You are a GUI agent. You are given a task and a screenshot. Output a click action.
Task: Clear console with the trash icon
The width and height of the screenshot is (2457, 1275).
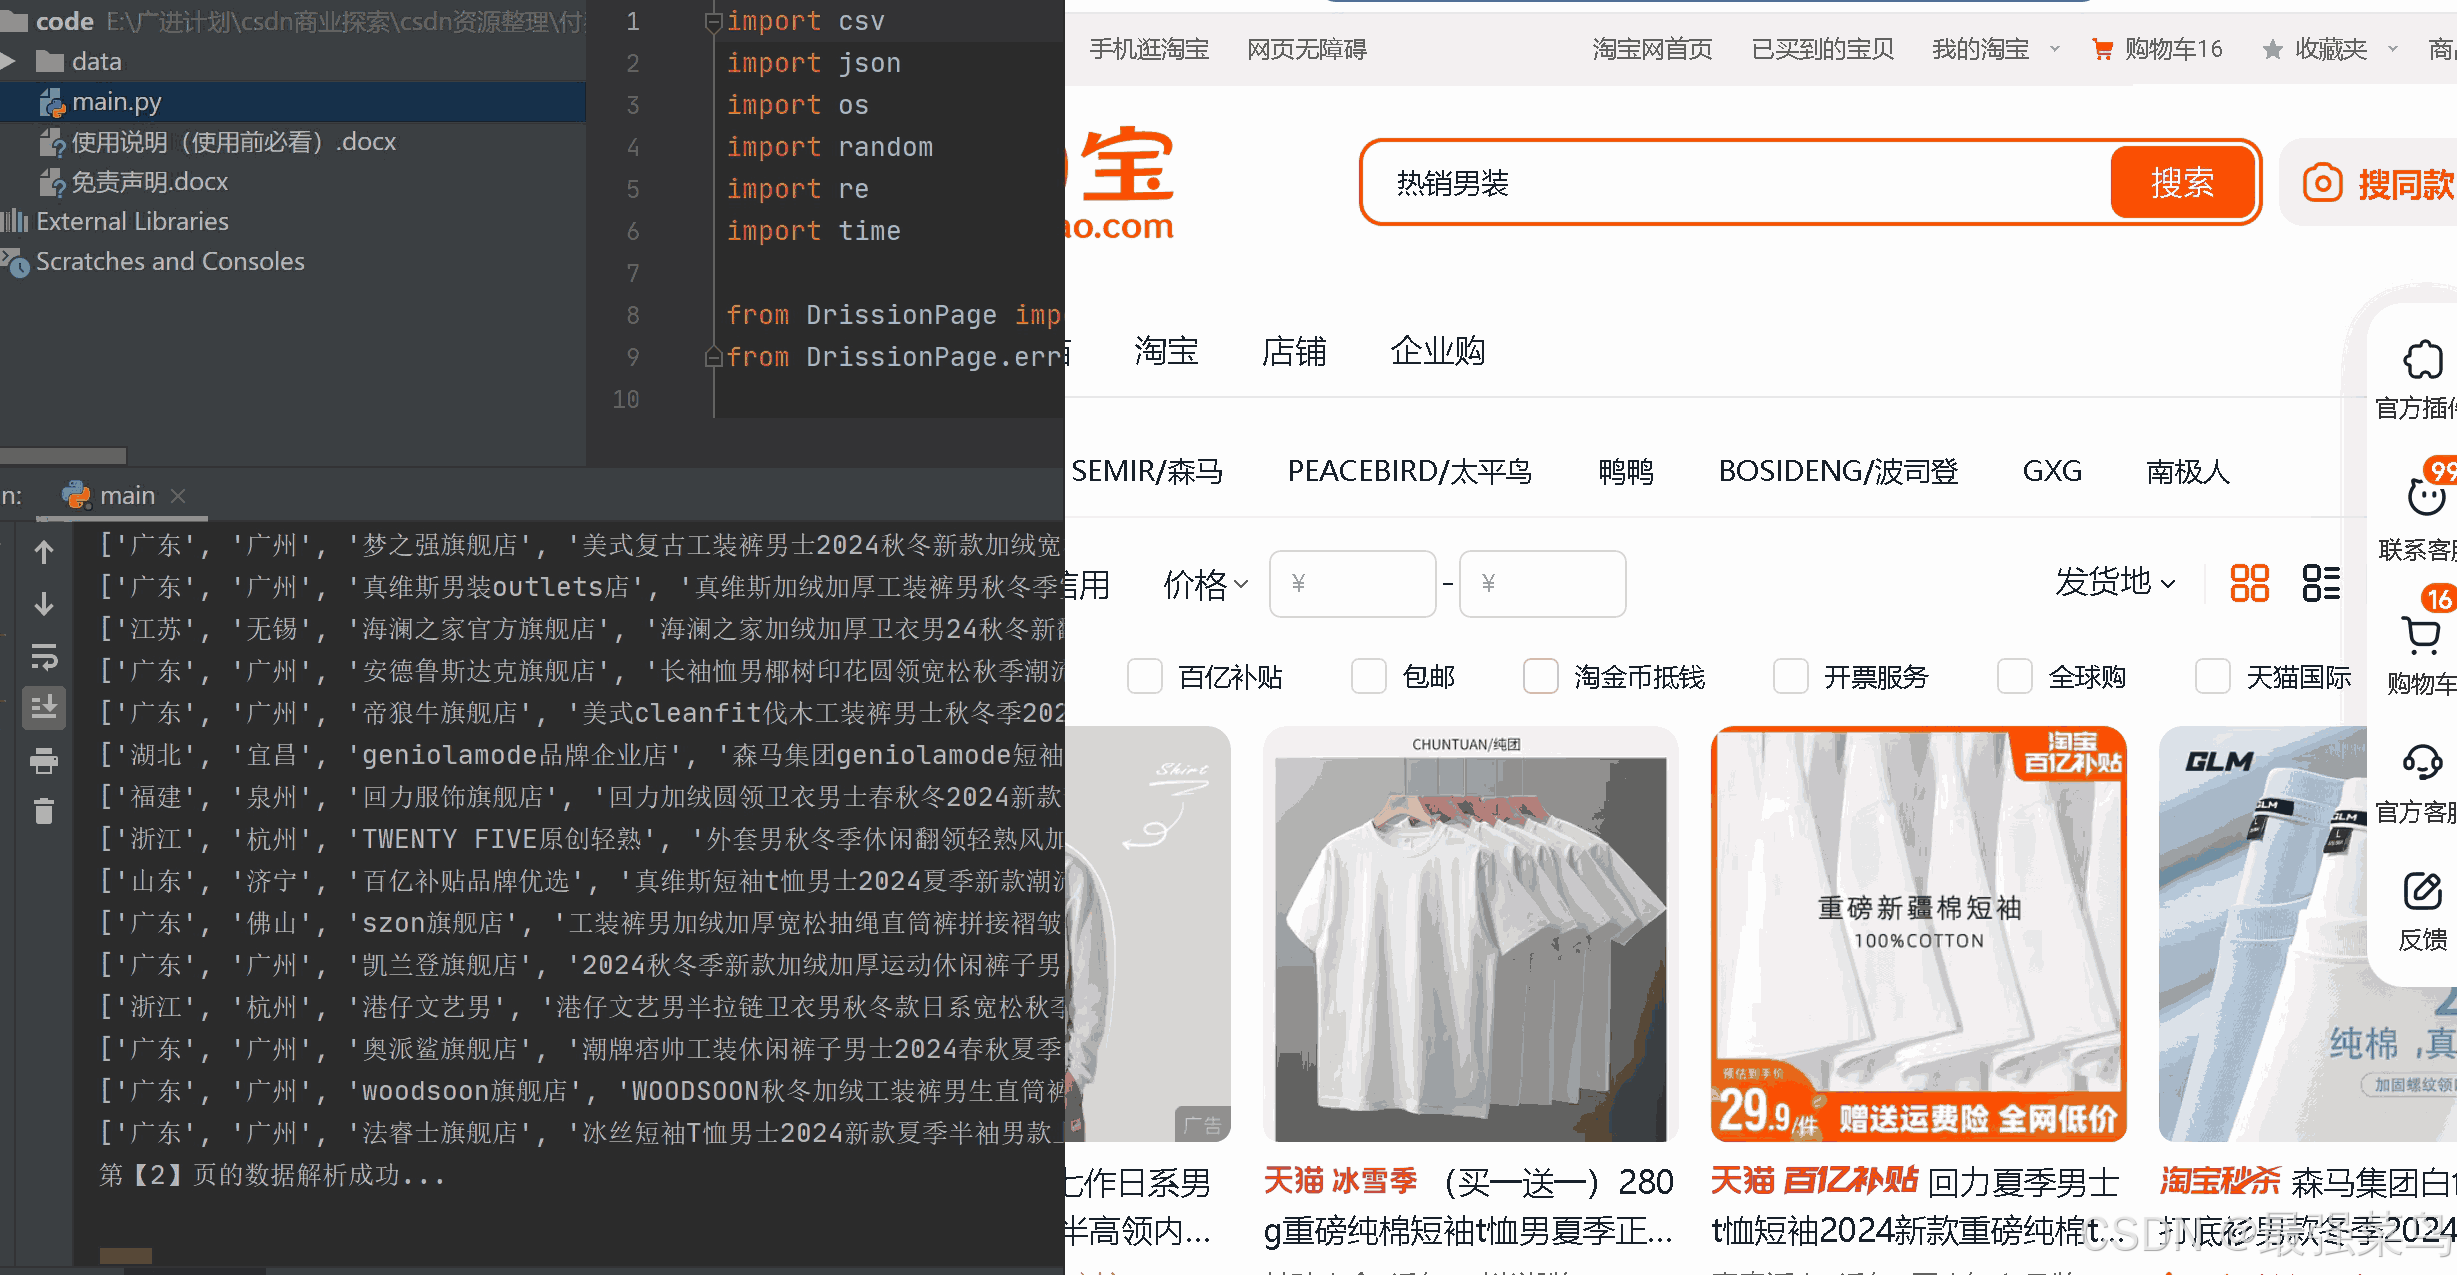pyautogui.click(x=44, y=811)
